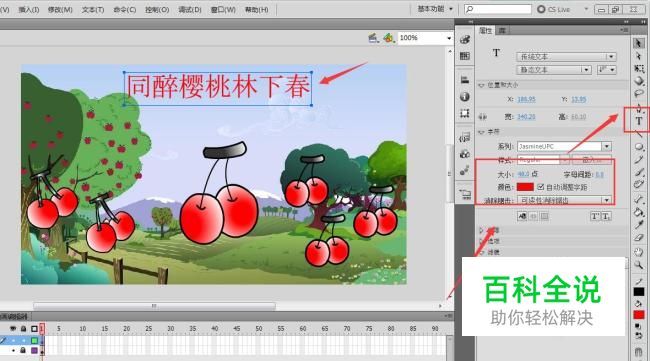The height and width of the screenshot is (361, 650).
Task: Click the width value
Action: coord(526,117)
